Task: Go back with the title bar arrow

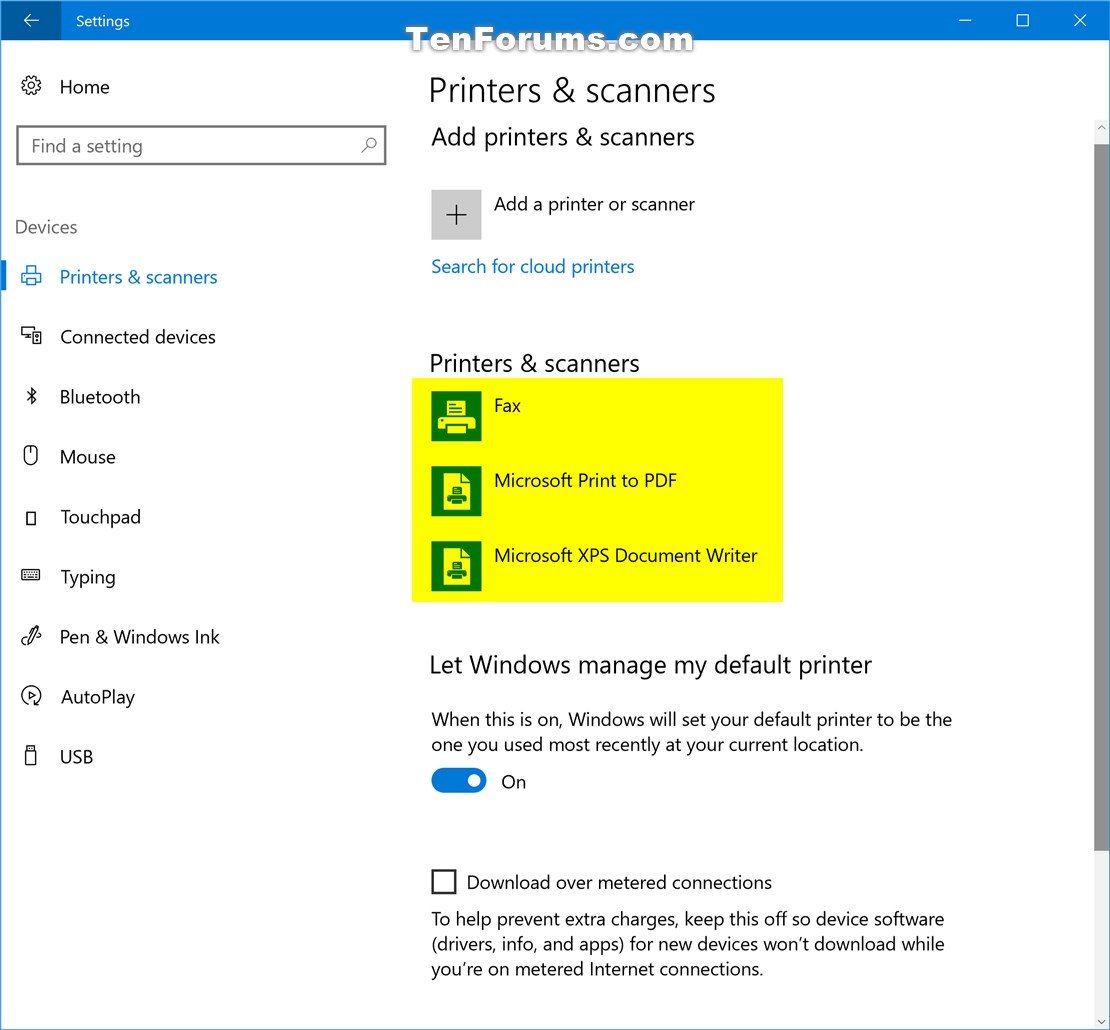Action: 30,20
